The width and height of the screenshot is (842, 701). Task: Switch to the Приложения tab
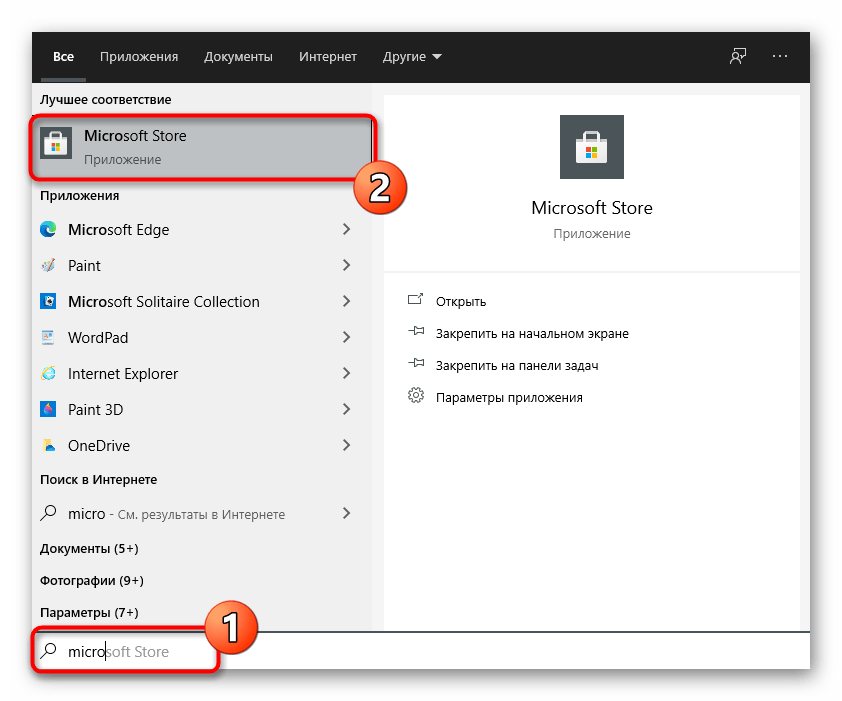click(x=139, y=57)
